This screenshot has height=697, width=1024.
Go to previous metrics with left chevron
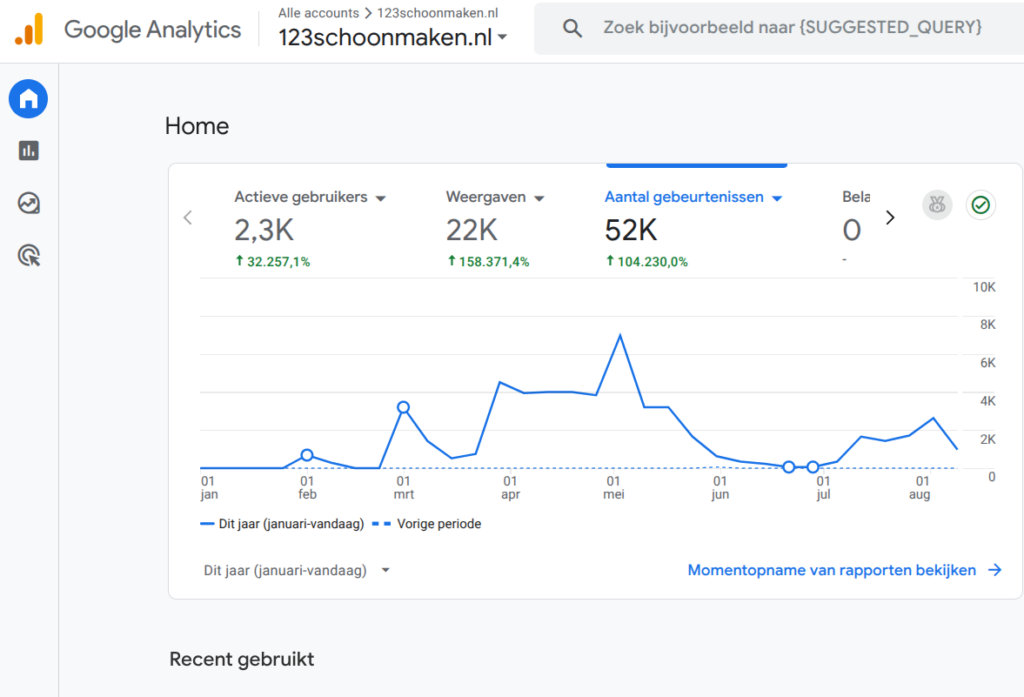coord(188,218)
